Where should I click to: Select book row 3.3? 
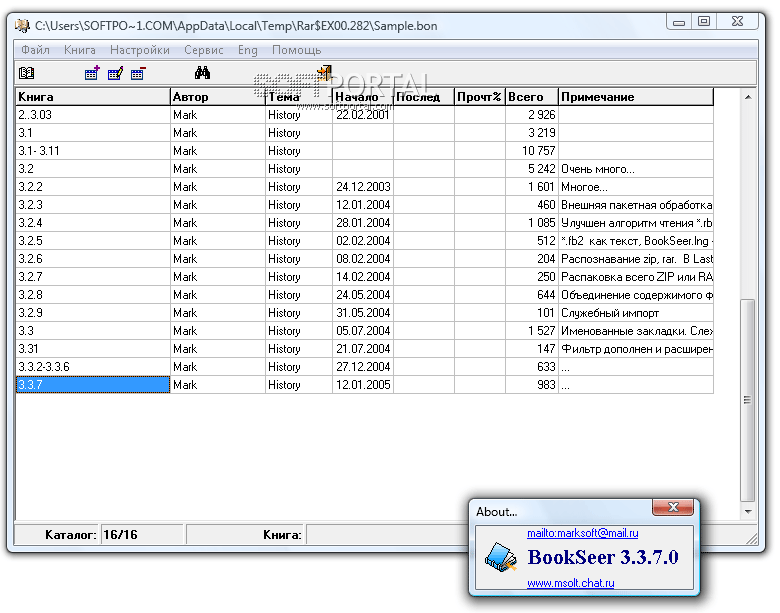[365, 331]
